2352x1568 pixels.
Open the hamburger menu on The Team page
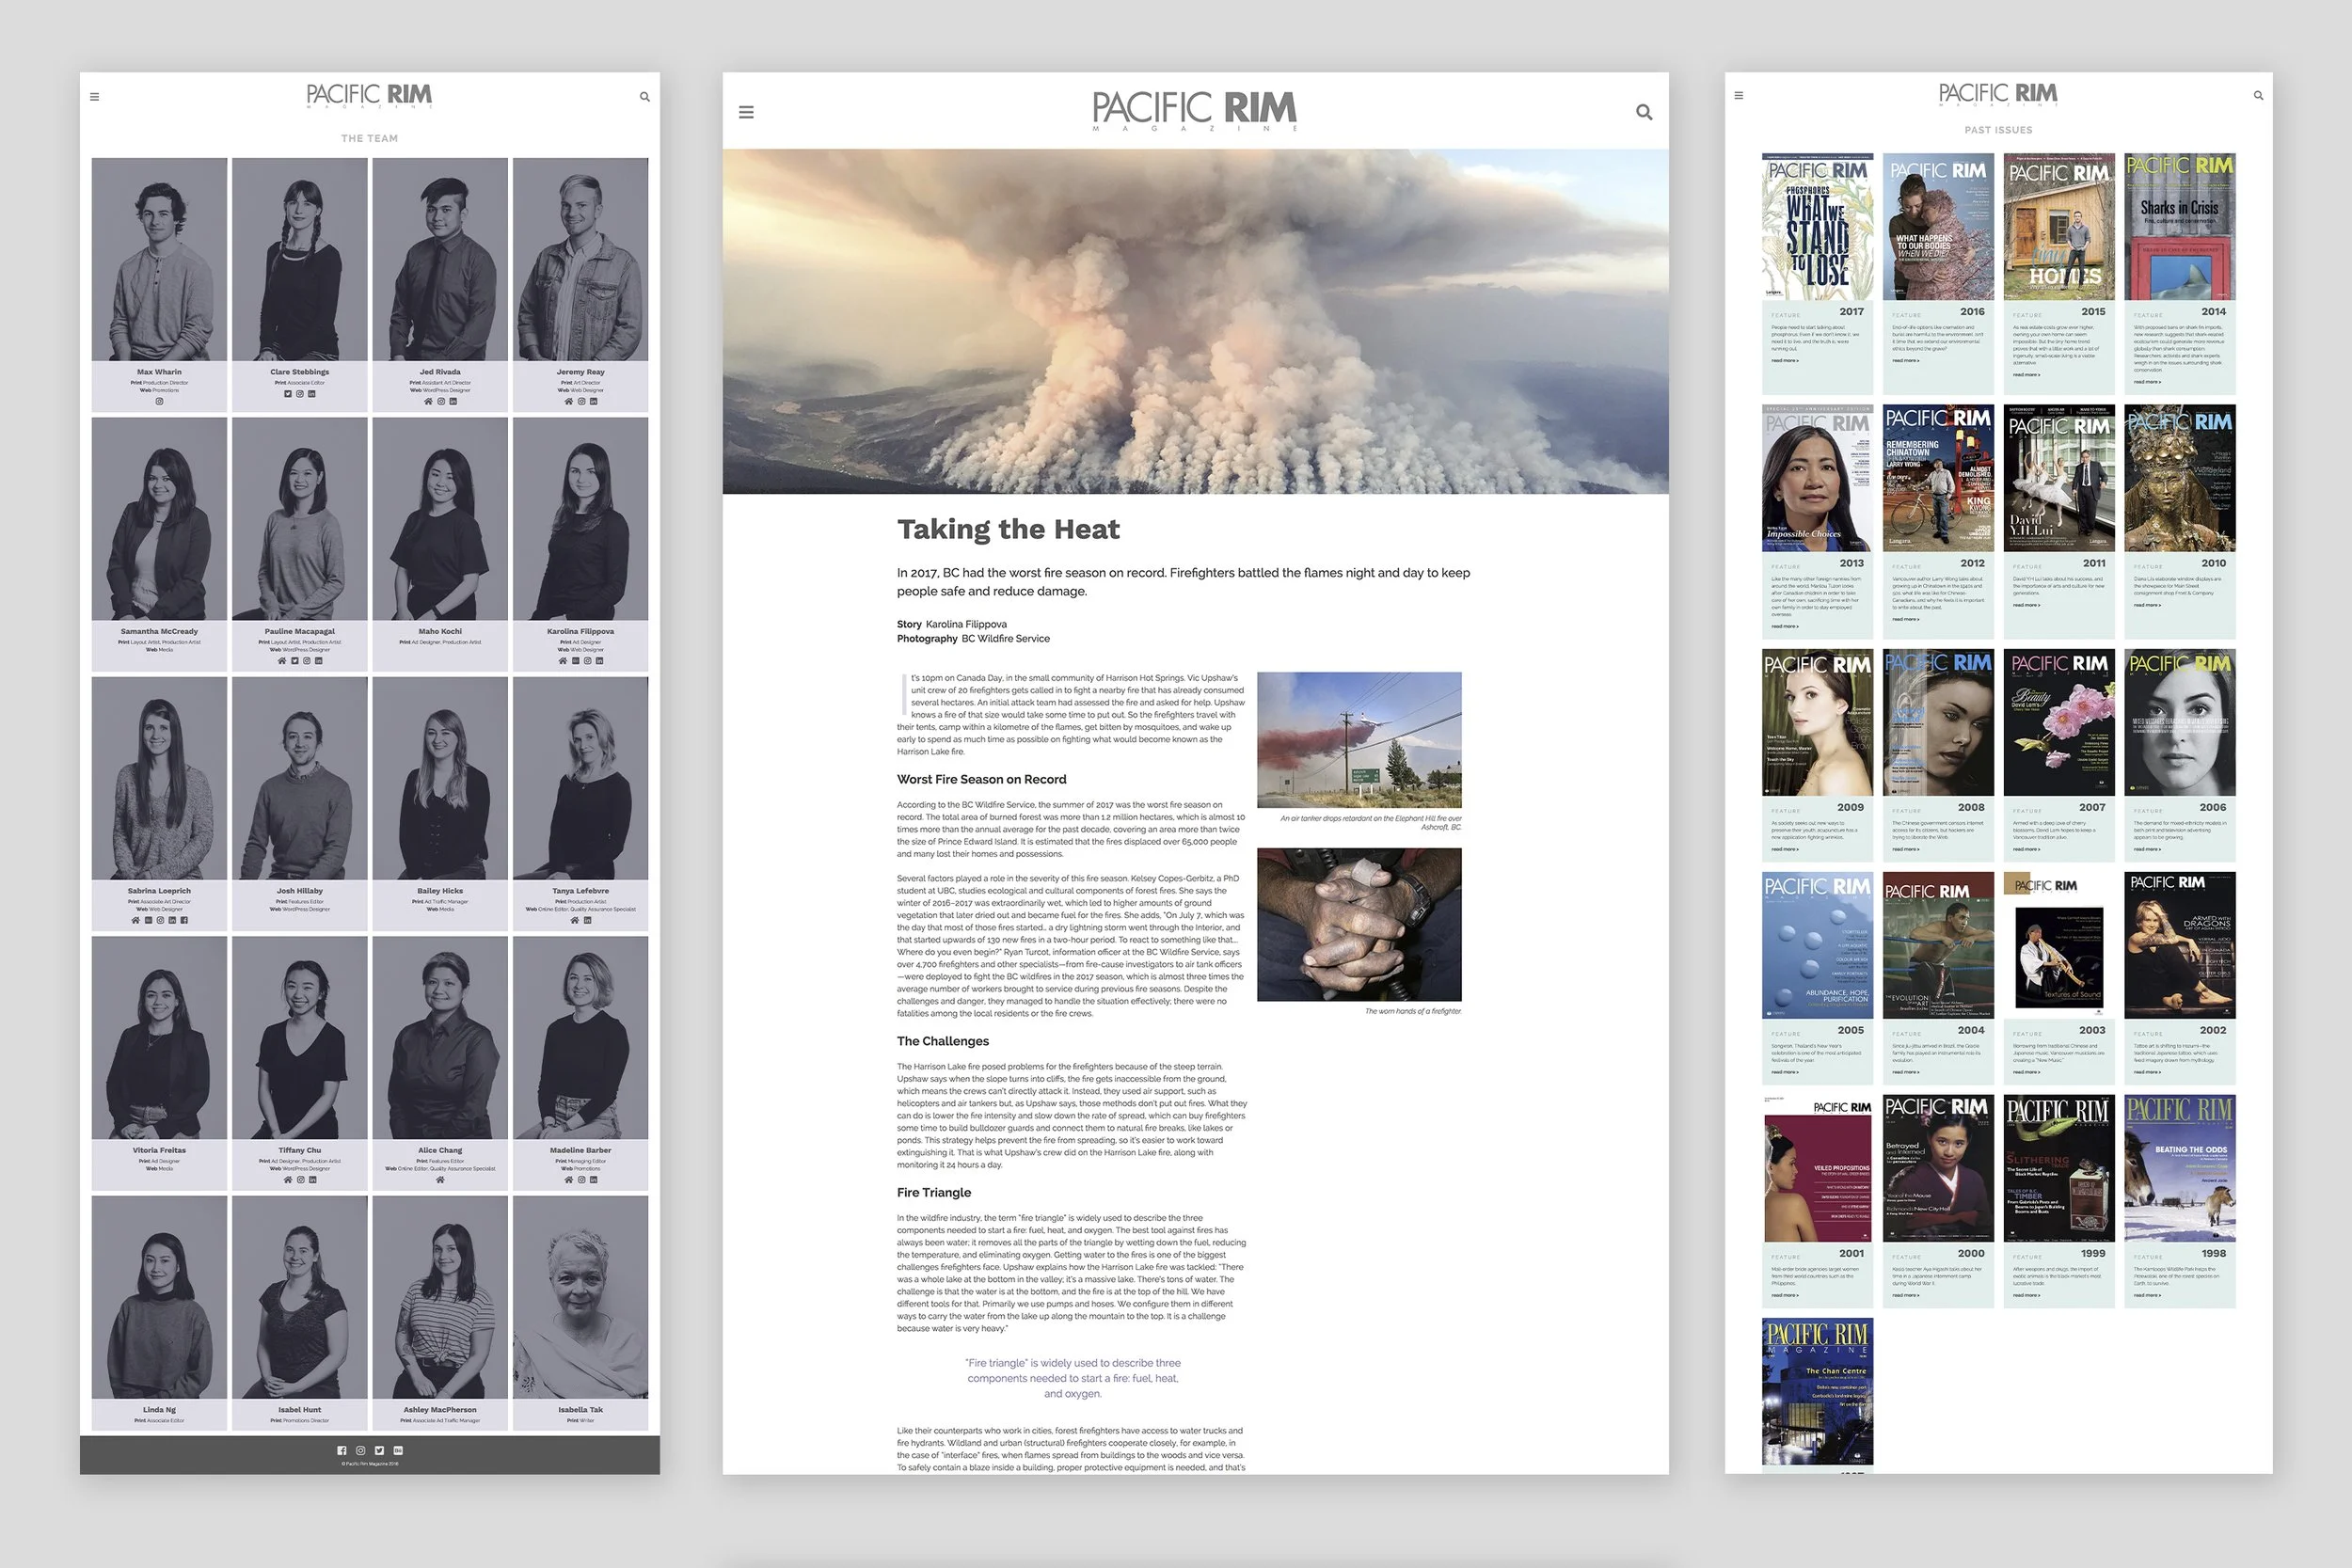coord(95,97)
